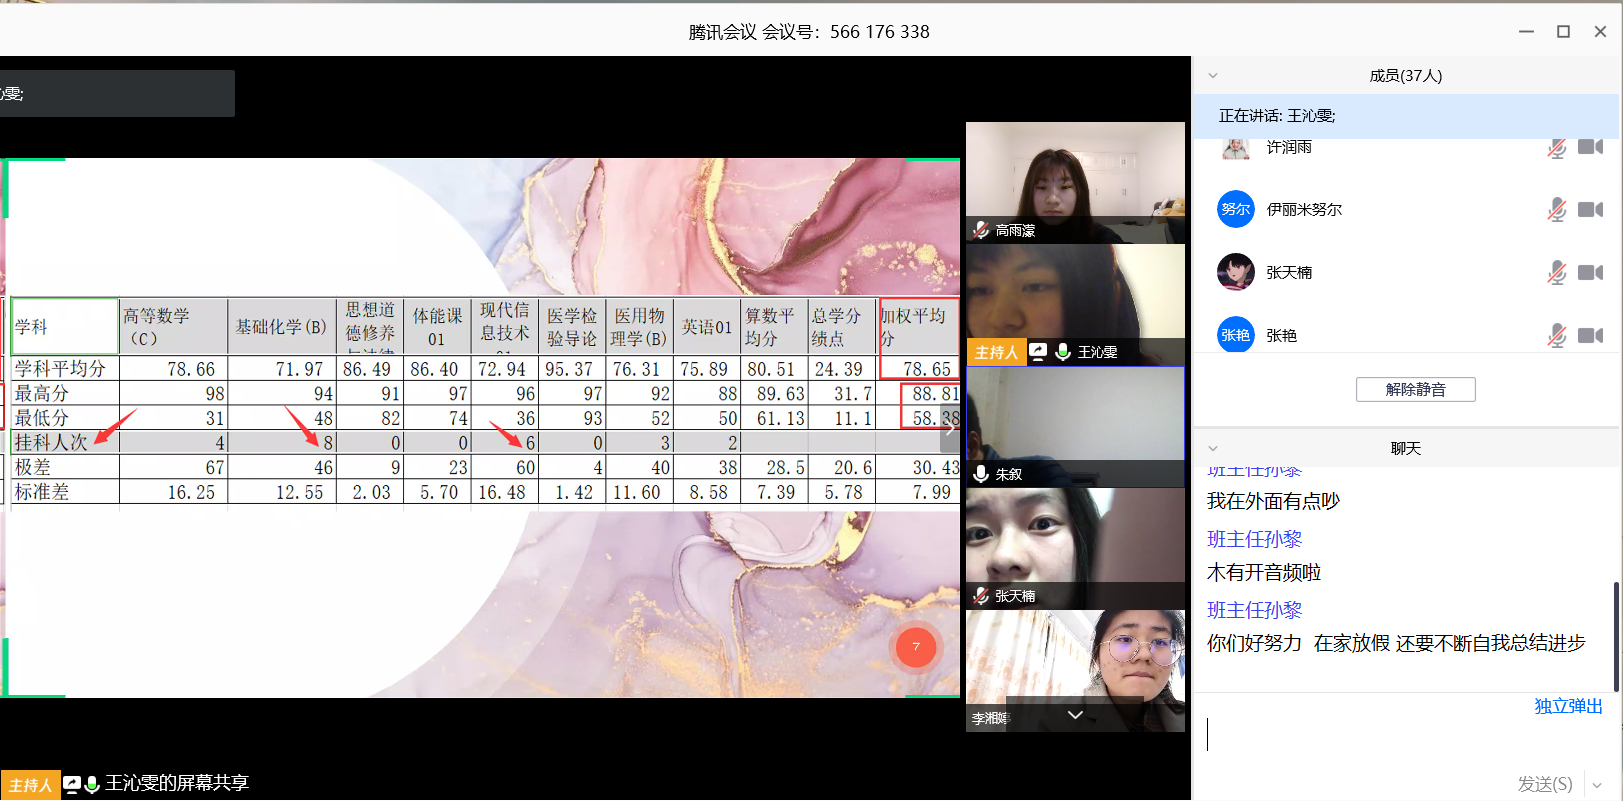Collapse the 聊天 chat panel
The width and height of the screenshot is (1623, 801).
click(1213, 449)
